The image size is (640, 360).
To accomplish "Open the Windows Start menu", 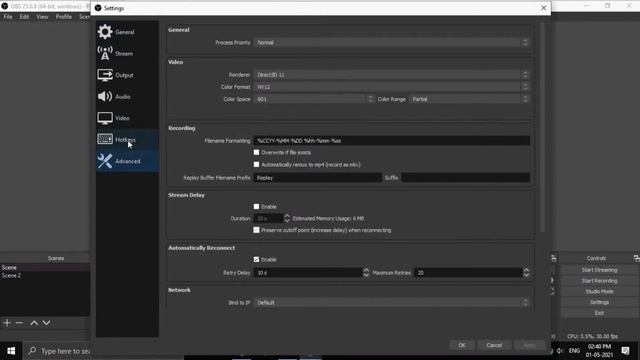I will [x=11, y=351].
